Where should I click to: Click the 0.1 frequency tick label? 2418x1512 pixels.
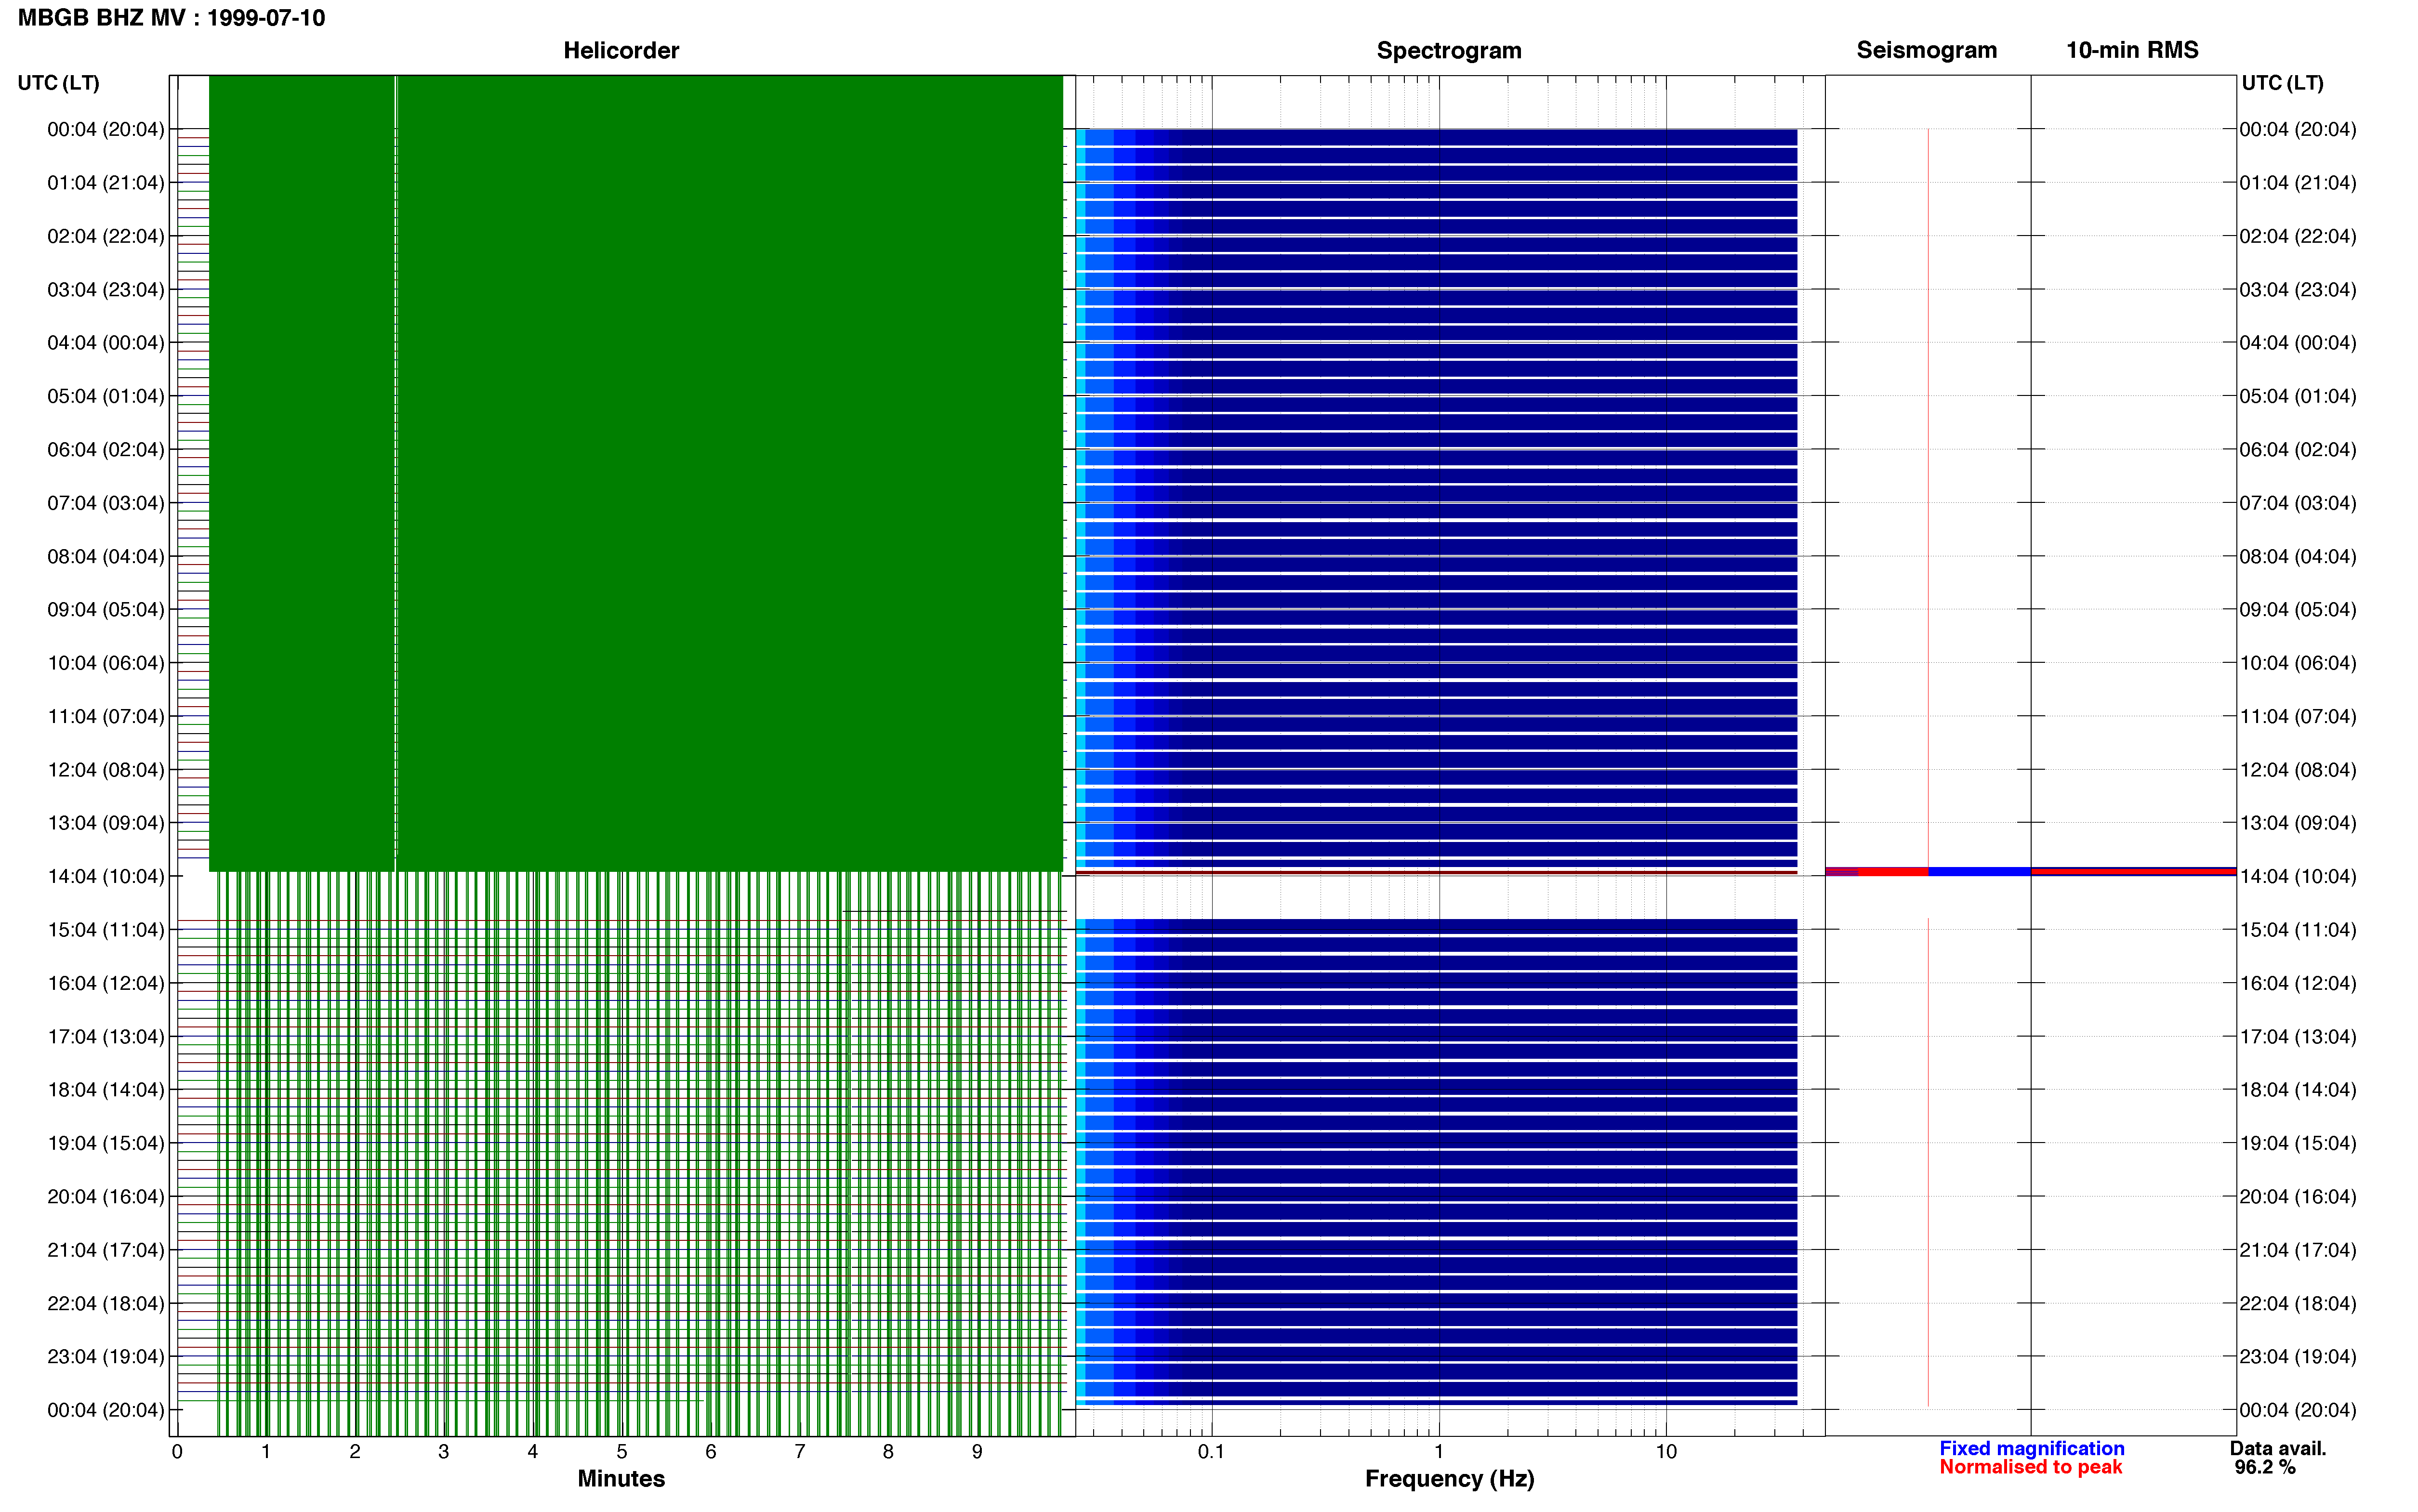point(1211,1451)
